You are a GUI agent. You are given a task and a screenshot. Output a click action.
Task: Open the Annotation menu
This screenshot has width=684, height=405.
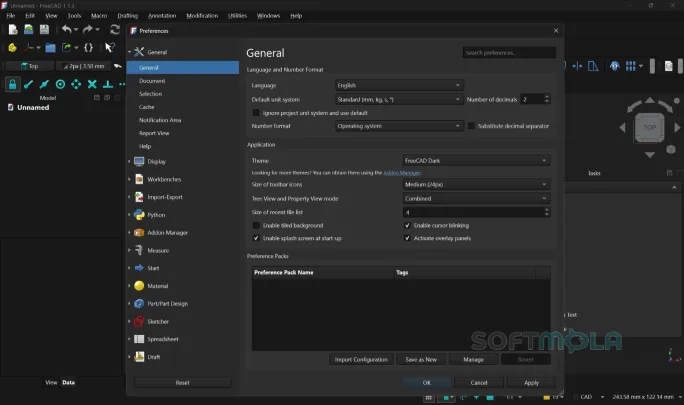162,16
